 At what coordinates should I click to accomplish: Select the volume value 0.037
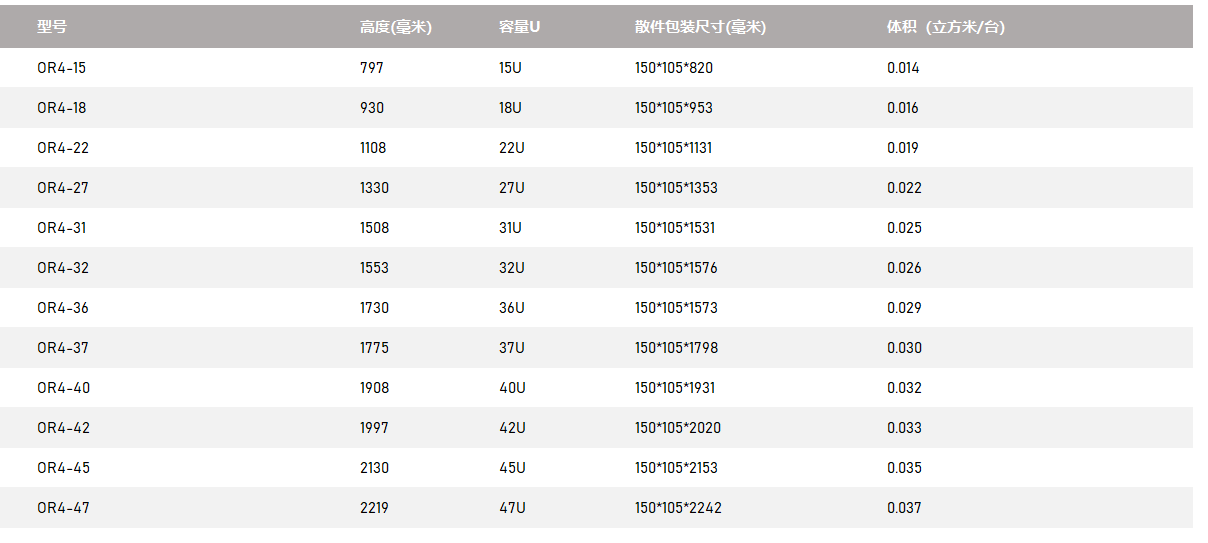(904, 508)
